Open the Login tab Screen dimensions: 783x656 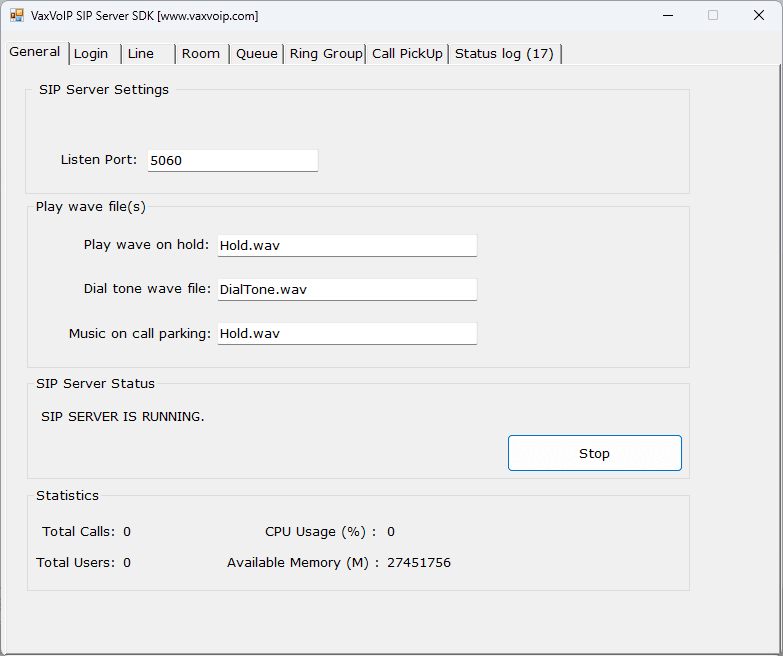click(95, 54)
